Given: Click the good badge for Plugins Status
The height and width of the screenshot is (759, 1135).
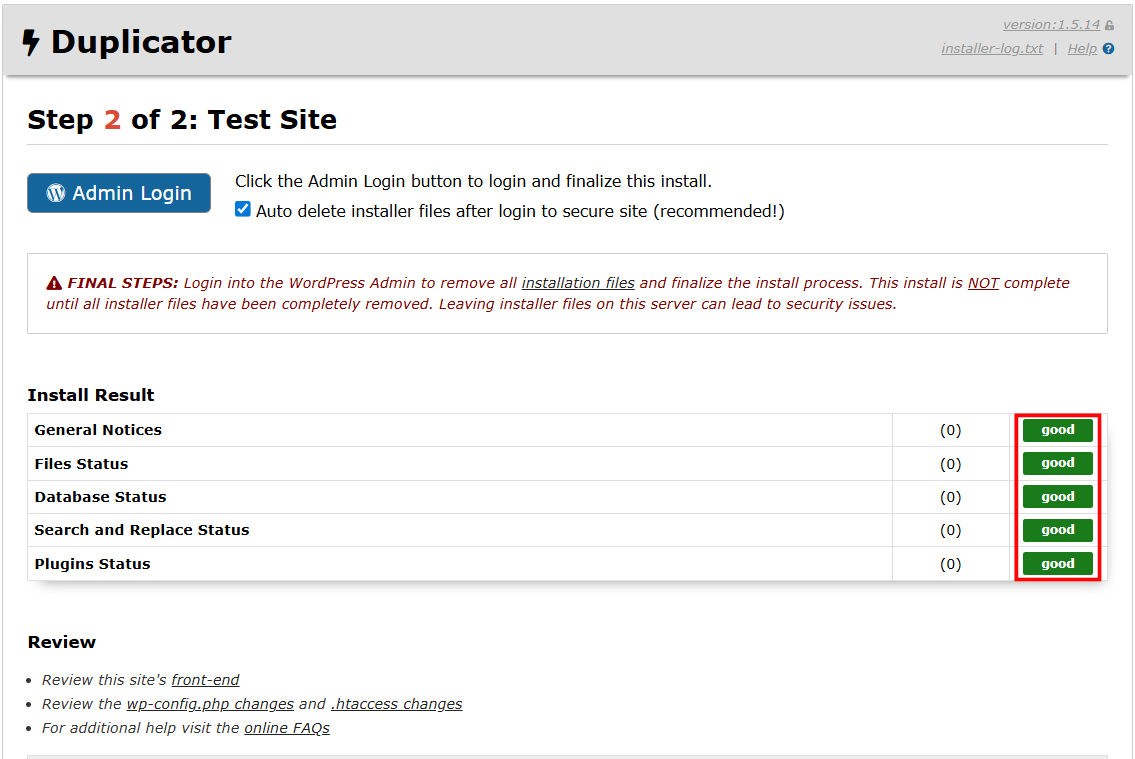Looking at the screenshot, I should tap(1057, 564).
